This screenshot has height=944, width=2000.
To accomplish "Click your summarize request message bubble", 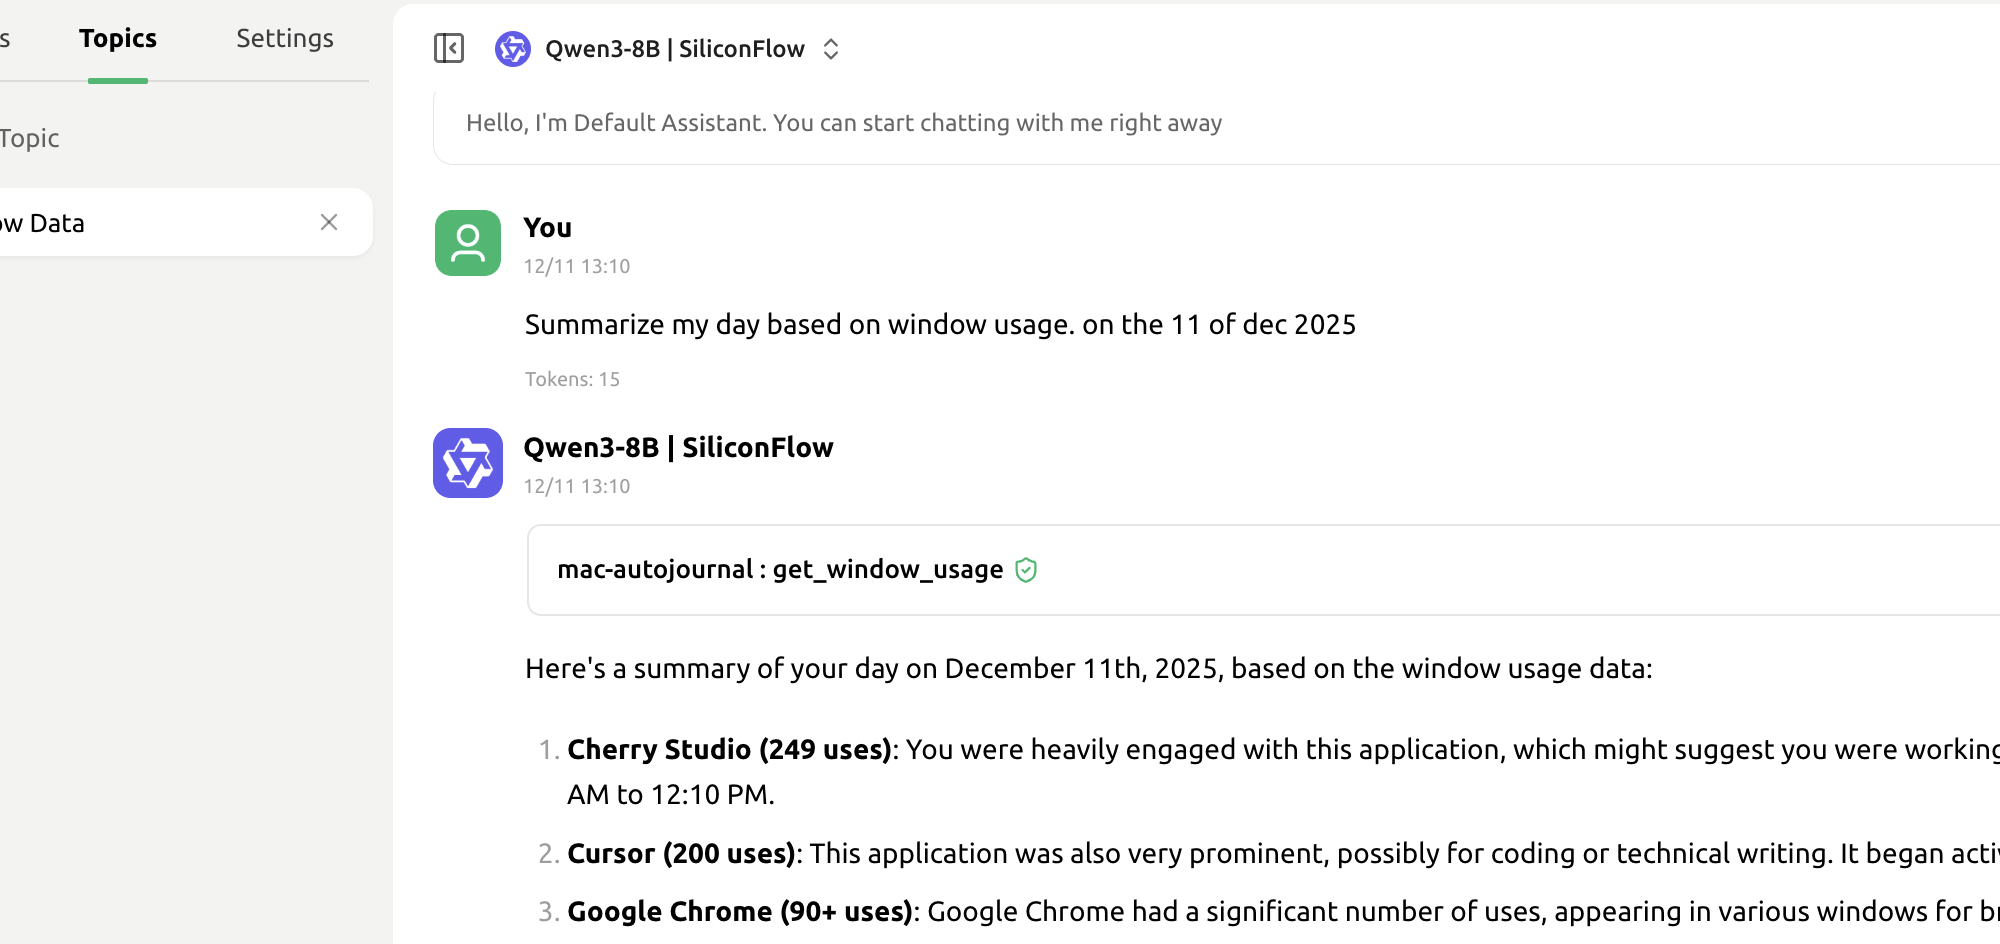I will [x=940, y=324].
